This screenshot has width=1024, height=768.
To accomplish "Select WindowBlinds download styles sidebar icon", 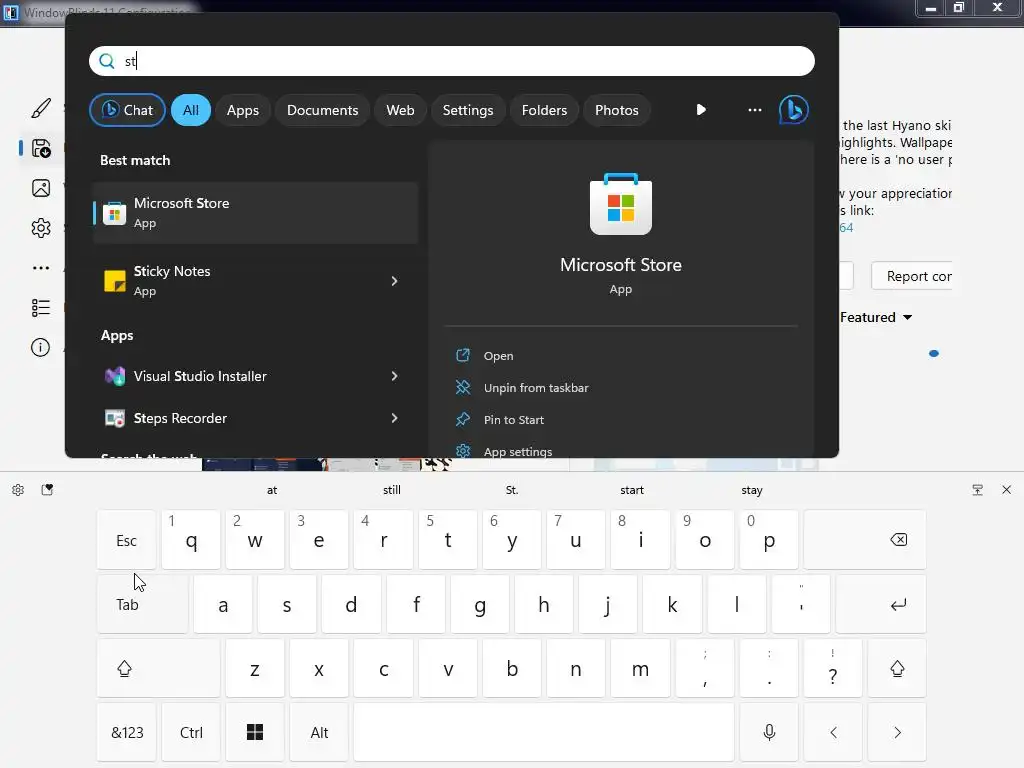I will pyautogui.click(x=40, y=148).
